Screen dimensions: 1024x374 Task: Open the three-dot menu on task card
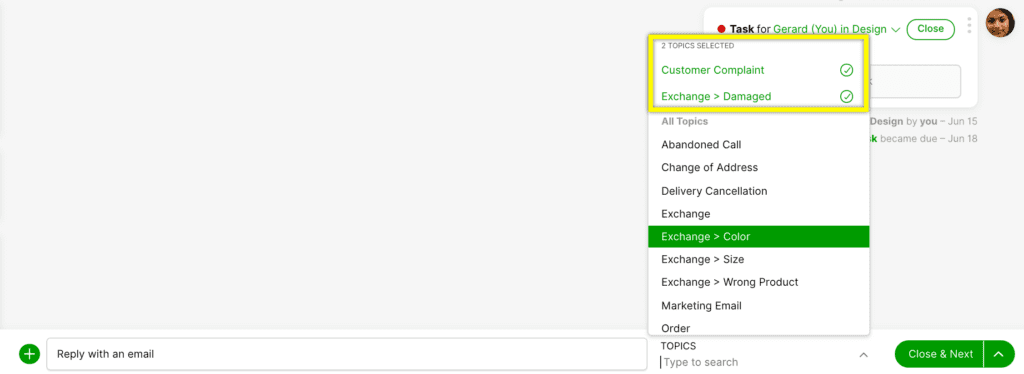969,25
